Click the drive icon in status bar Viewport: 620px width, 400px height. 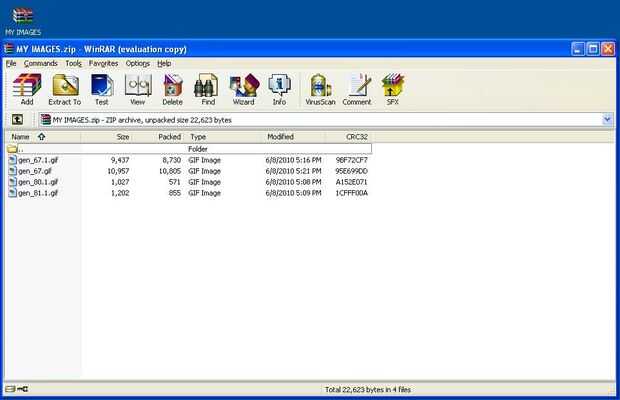(10, 389)
